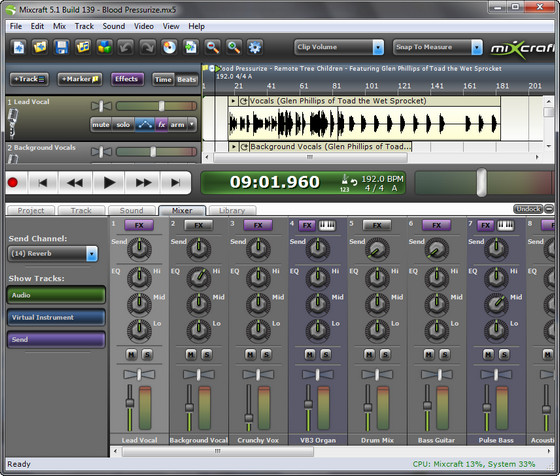The width and height of the screenshot is (560, 476).
Task: Open the Sound menu
Action: click(114, 26)
